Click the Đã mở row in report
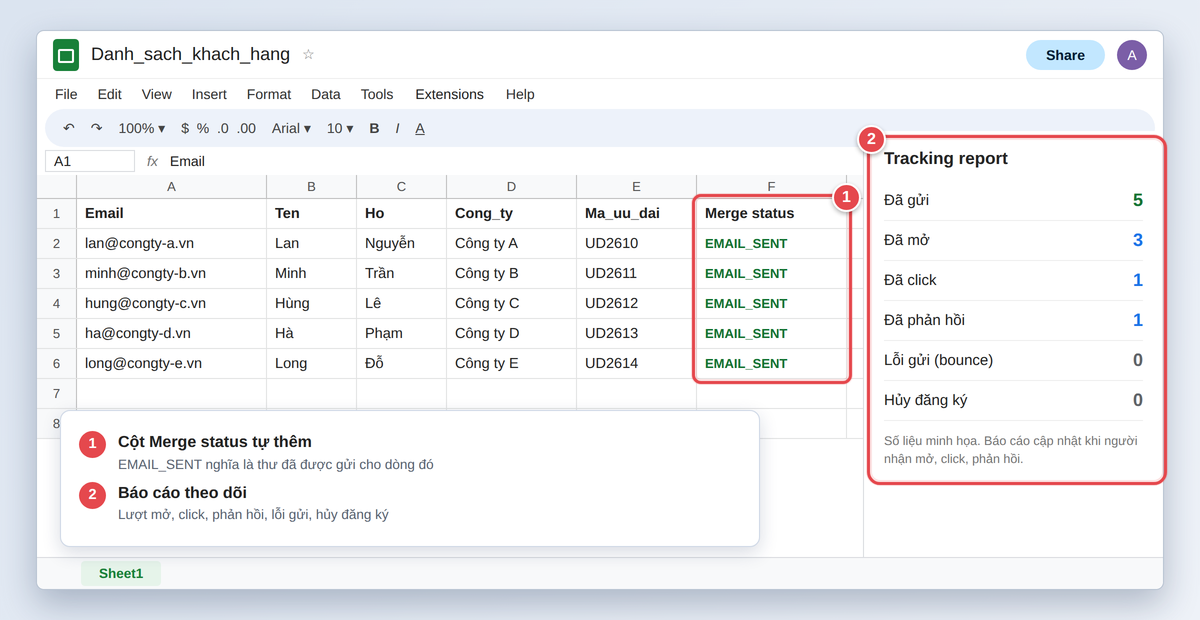1200x620 pixels. [1013, 240]
